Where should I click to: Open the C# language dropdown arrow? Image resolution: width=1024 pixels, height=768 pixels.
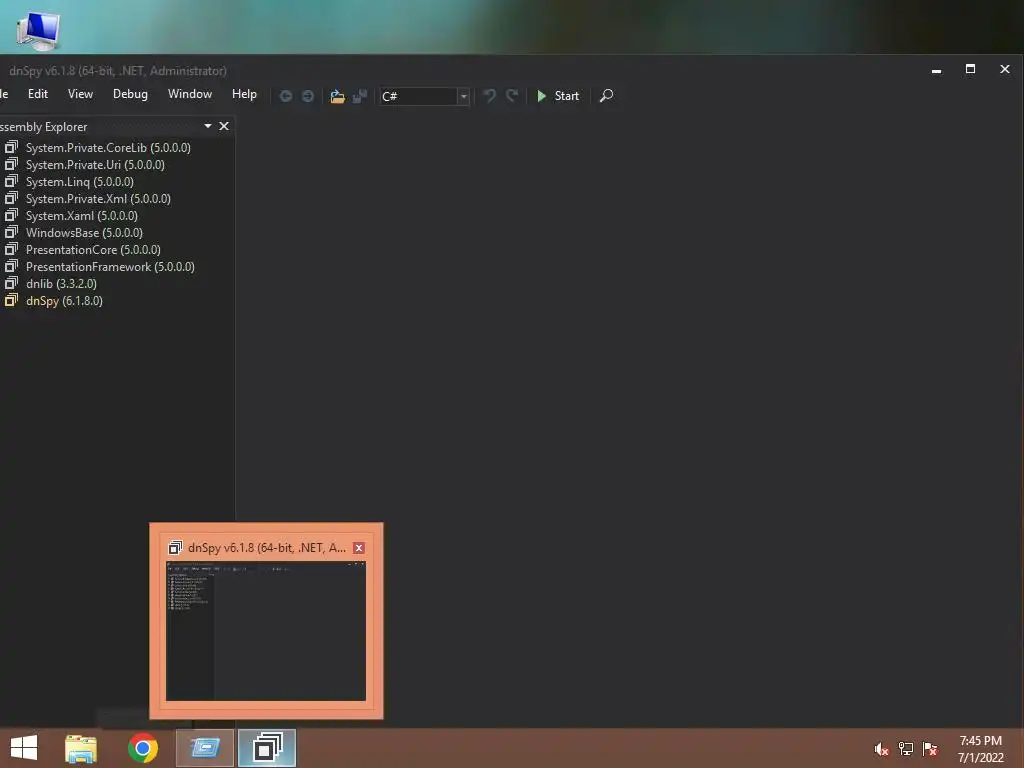click(x=463, y=96)
